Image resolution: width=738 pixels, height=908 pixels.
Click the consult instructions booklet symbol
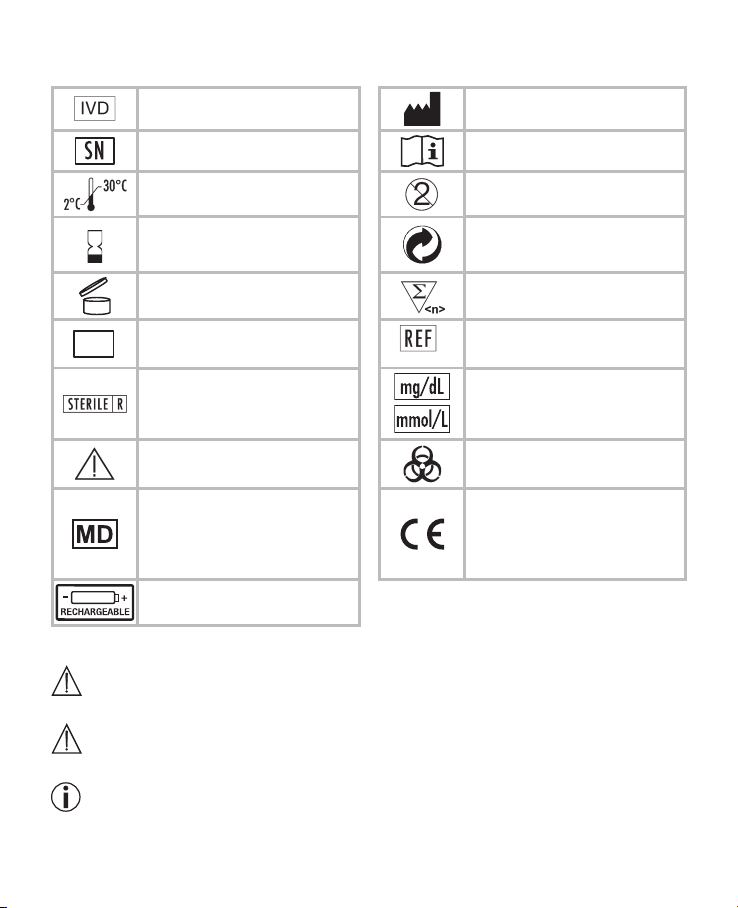pos(422,152)
